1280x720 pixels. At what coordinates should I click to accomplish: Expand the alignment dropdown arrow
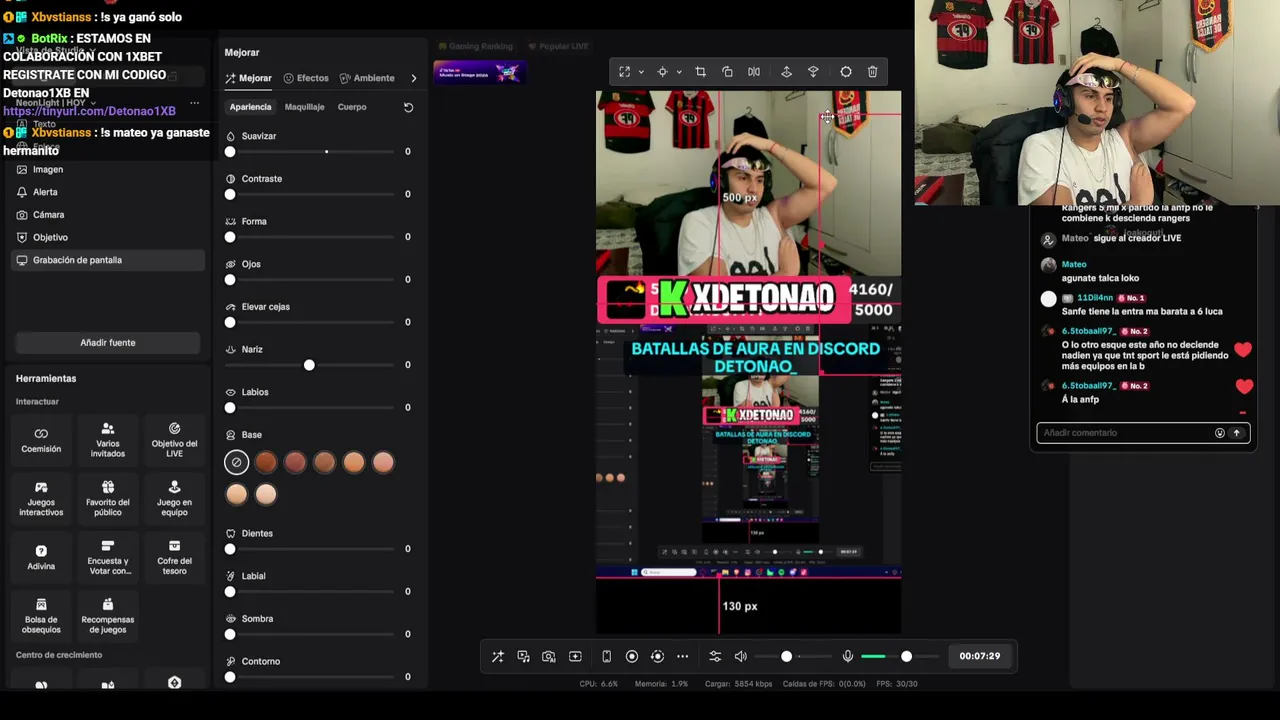(x=679, y=72)
